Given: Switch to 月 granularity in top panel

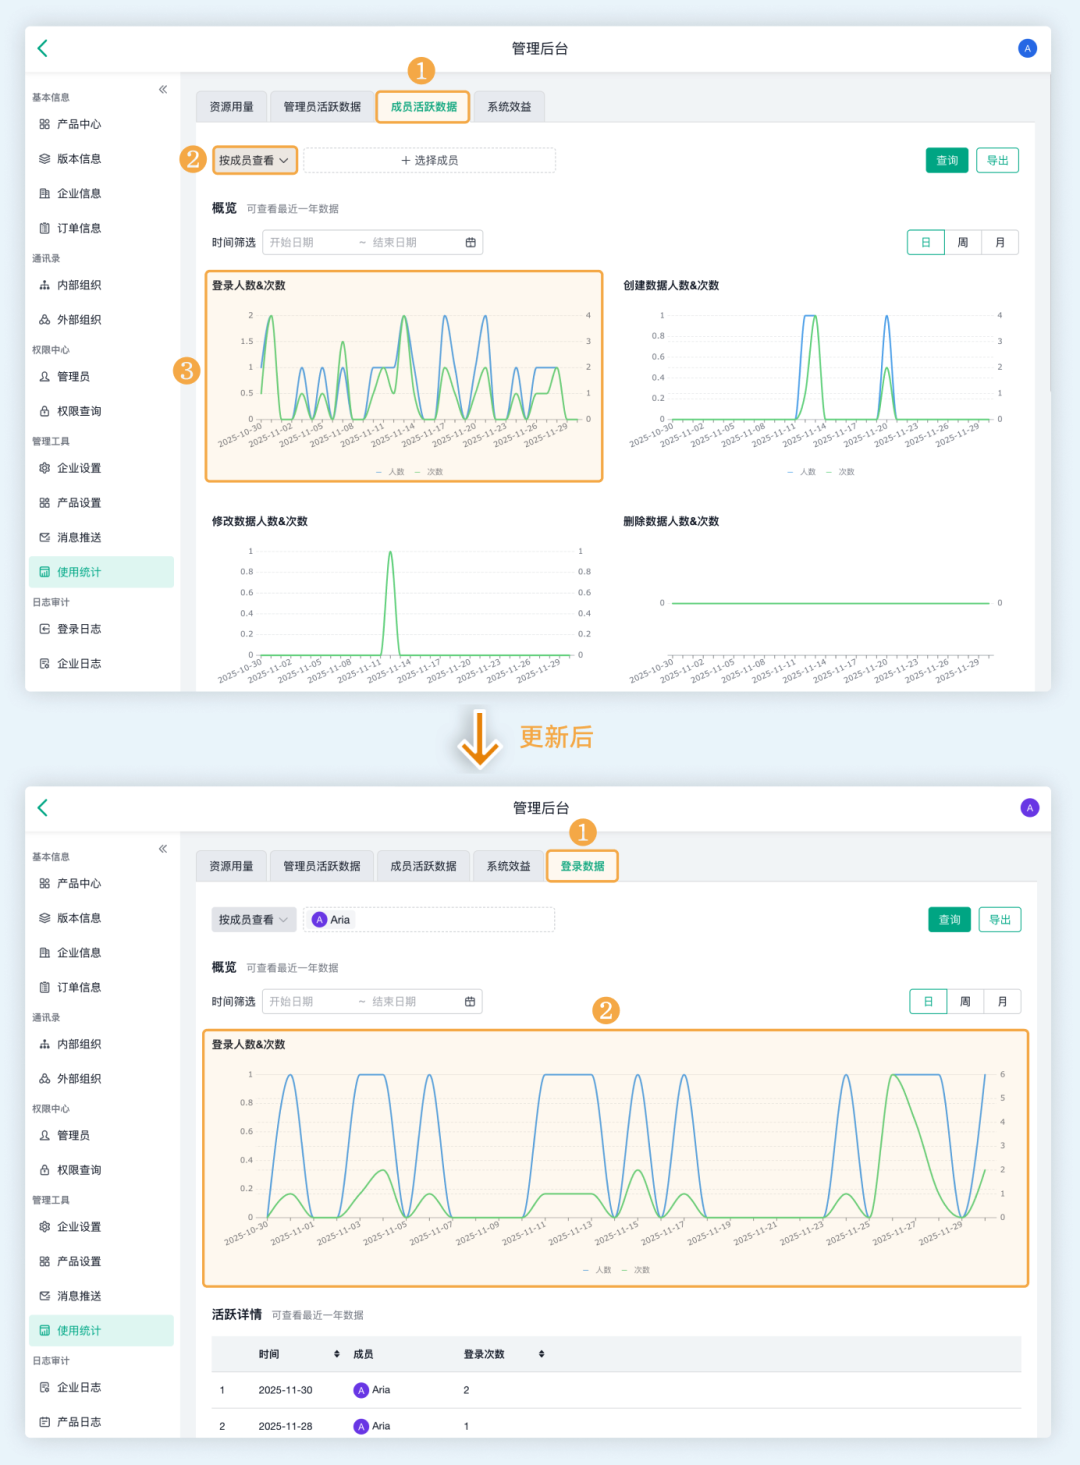Looking at the screenshot, I should pos(1000,243).
